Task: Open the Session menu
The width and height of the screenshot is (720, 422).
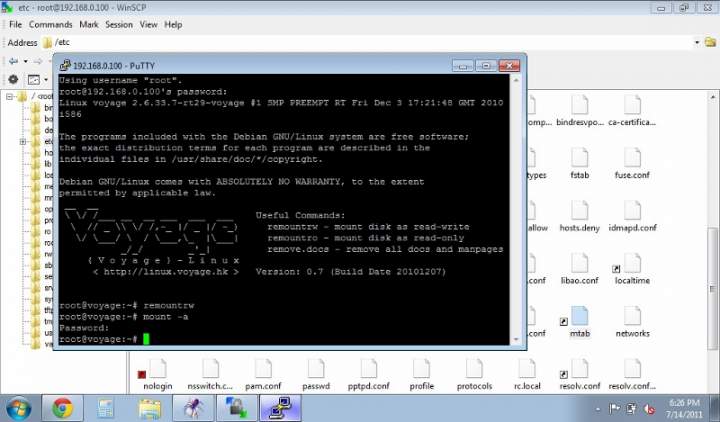Action: 119,24
